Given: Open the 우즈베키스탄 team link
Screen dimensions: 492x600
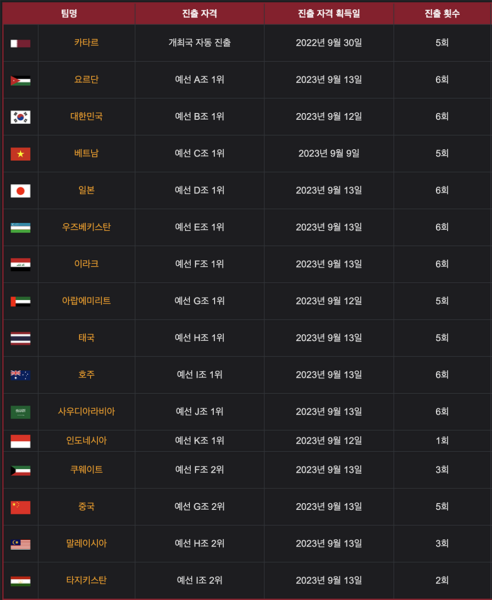Looking at the screenshot, I should (86, 227).
